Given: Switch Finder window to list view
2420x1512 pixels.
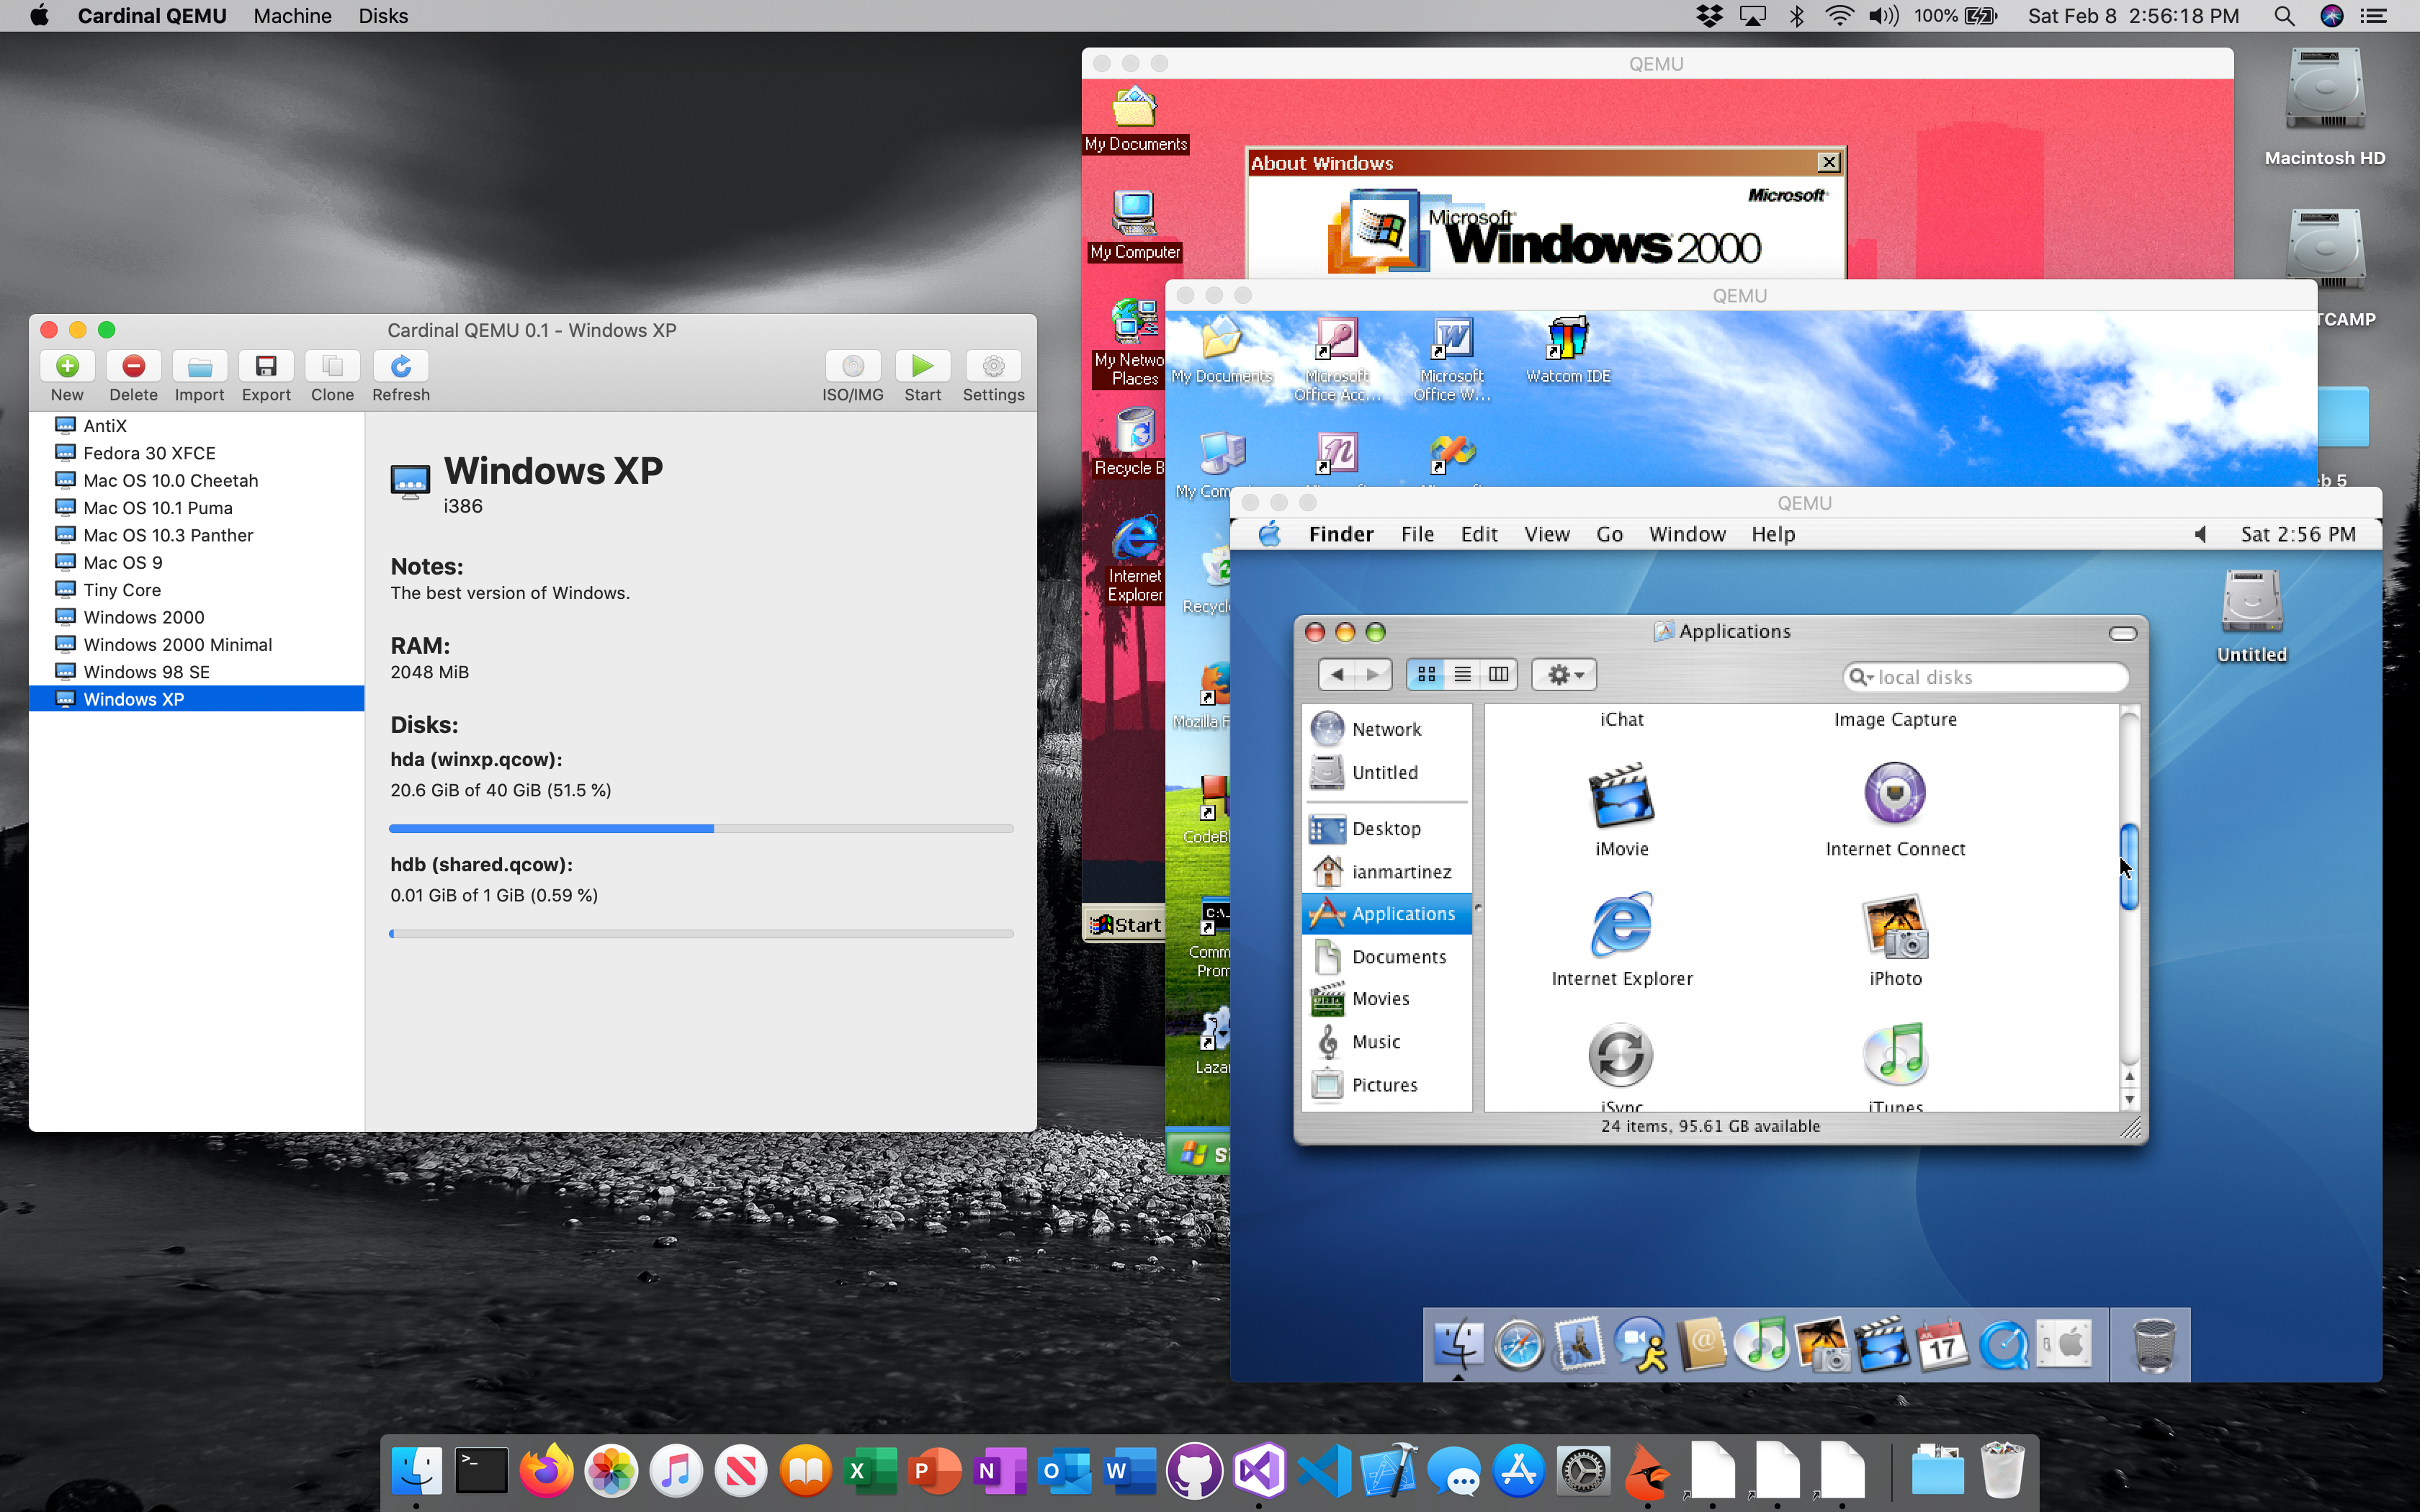Looking at the screenshot, I should click(1462, 675).
